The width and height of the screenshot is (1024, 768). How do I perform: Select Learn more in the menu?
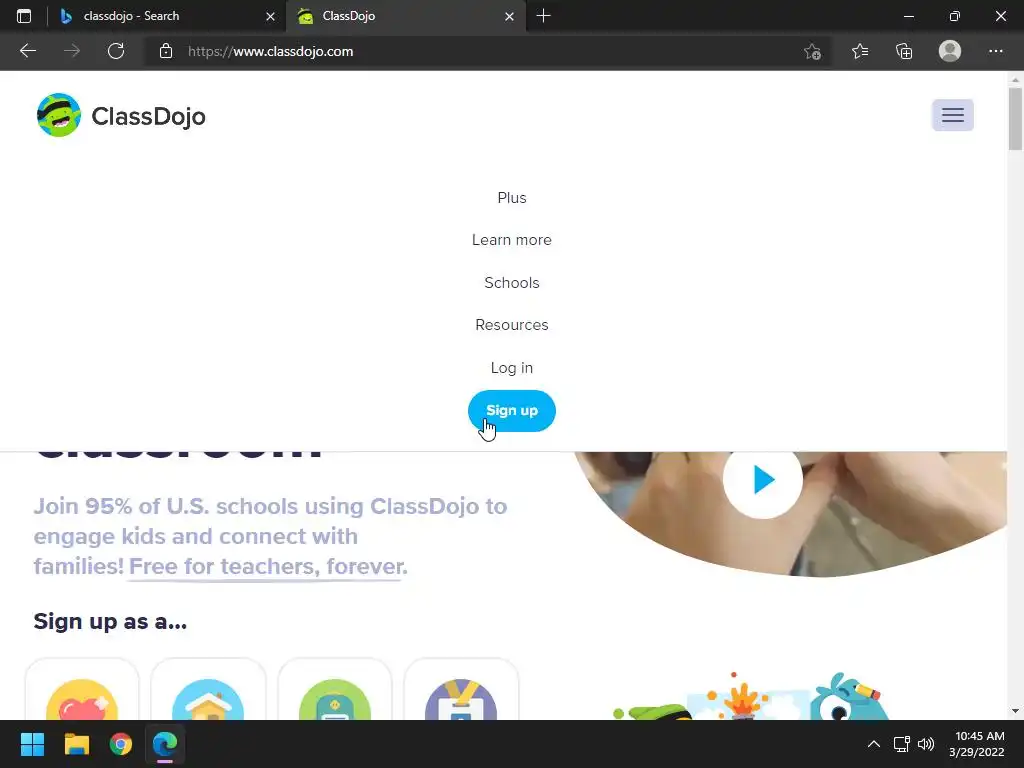coord(511,240)
